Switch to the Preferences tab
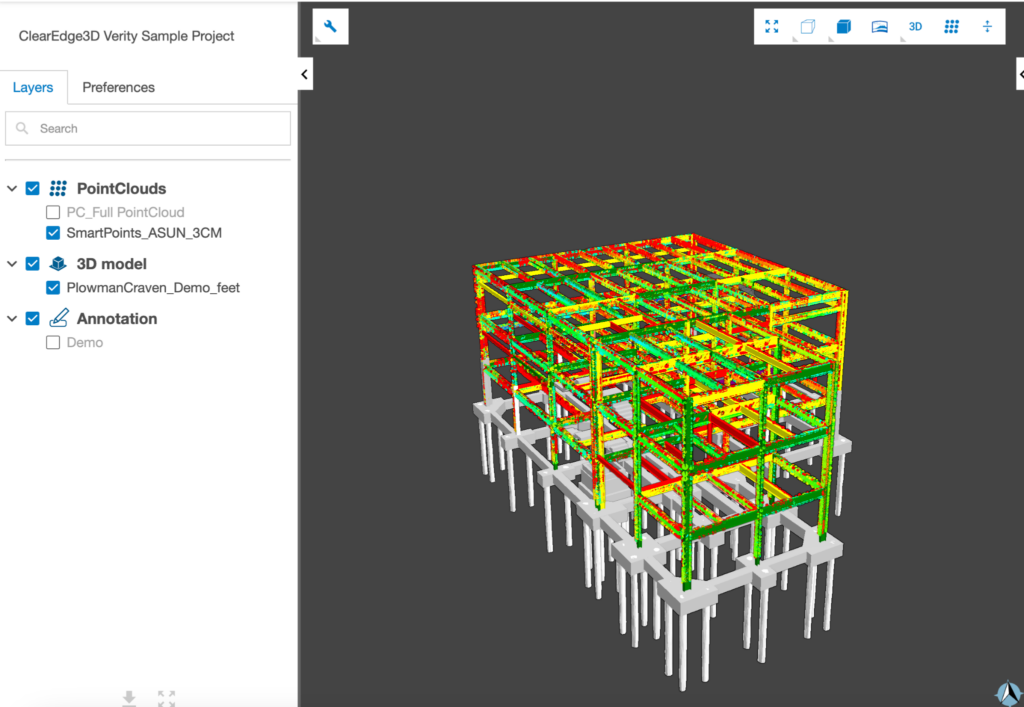Viewport: 1024px width, 707px height. [118, 87]
